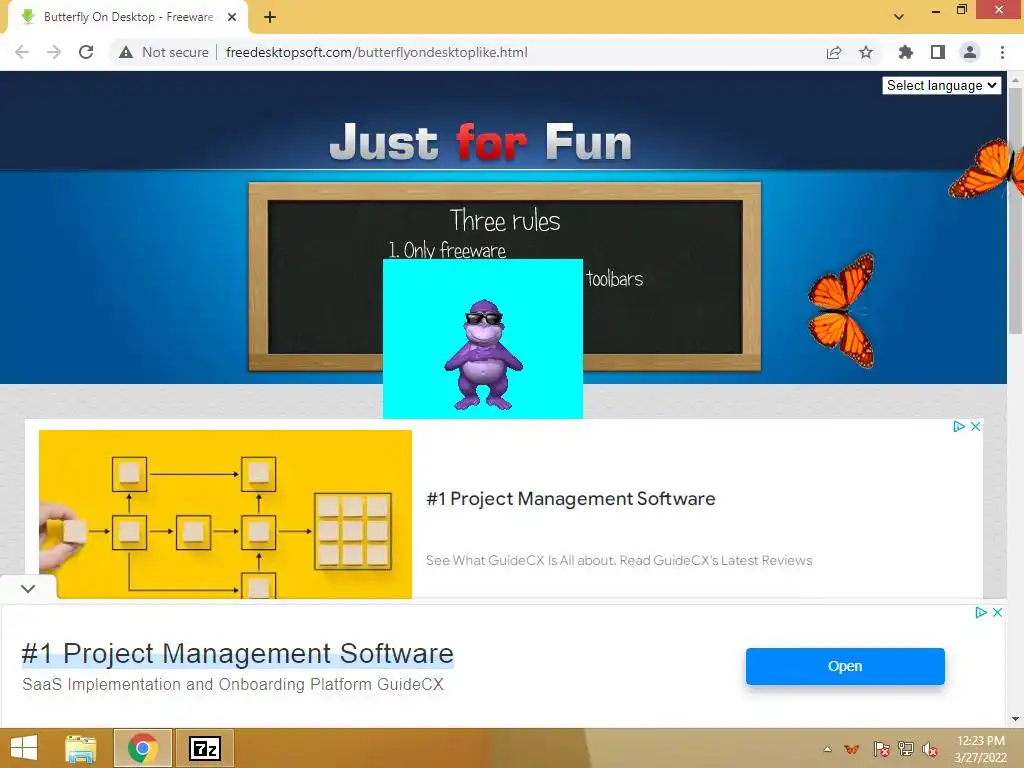Open the Windows Start menu
Viewport: 1024px width, 768px height.
pos(24,748)
